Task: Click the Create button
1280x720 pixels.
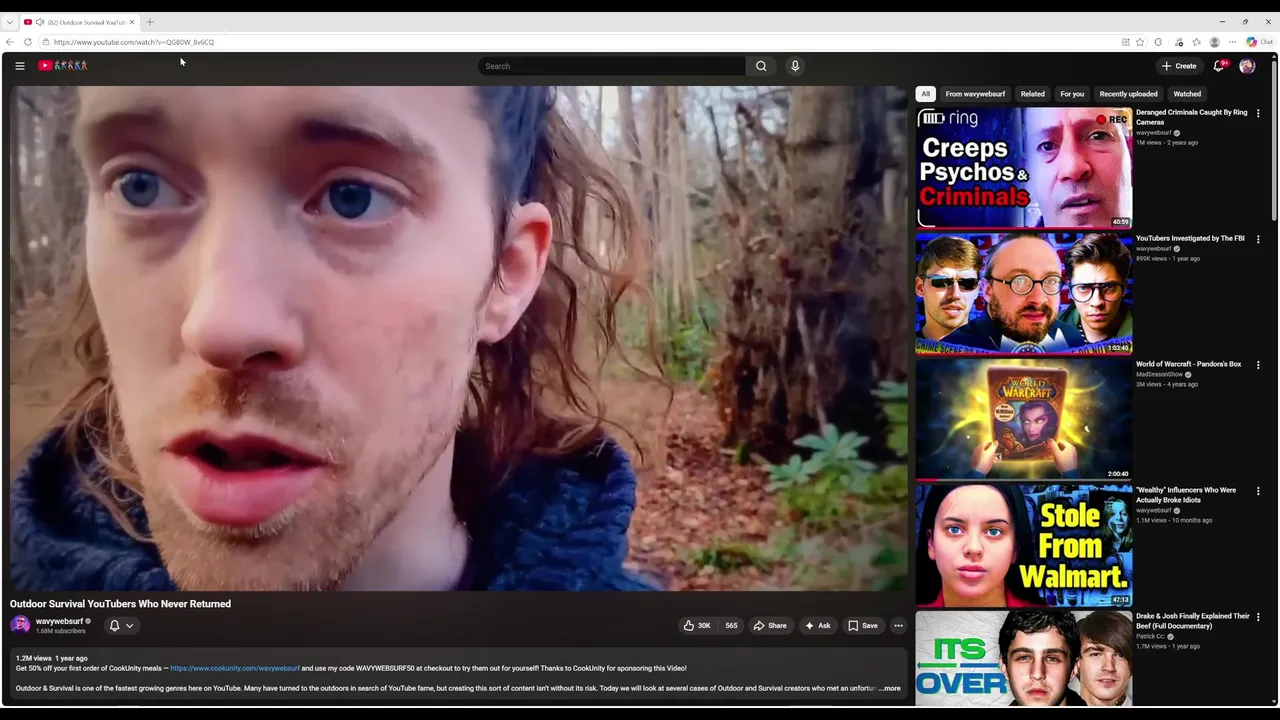Action: click(1179, 66)
